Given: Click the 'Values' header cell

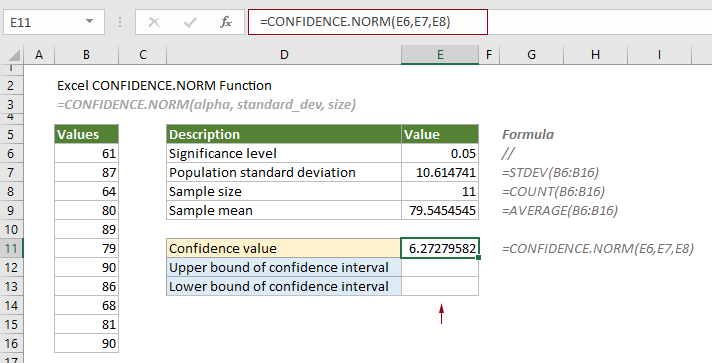Looking at the screenshot, I should (x=86, y=134).
